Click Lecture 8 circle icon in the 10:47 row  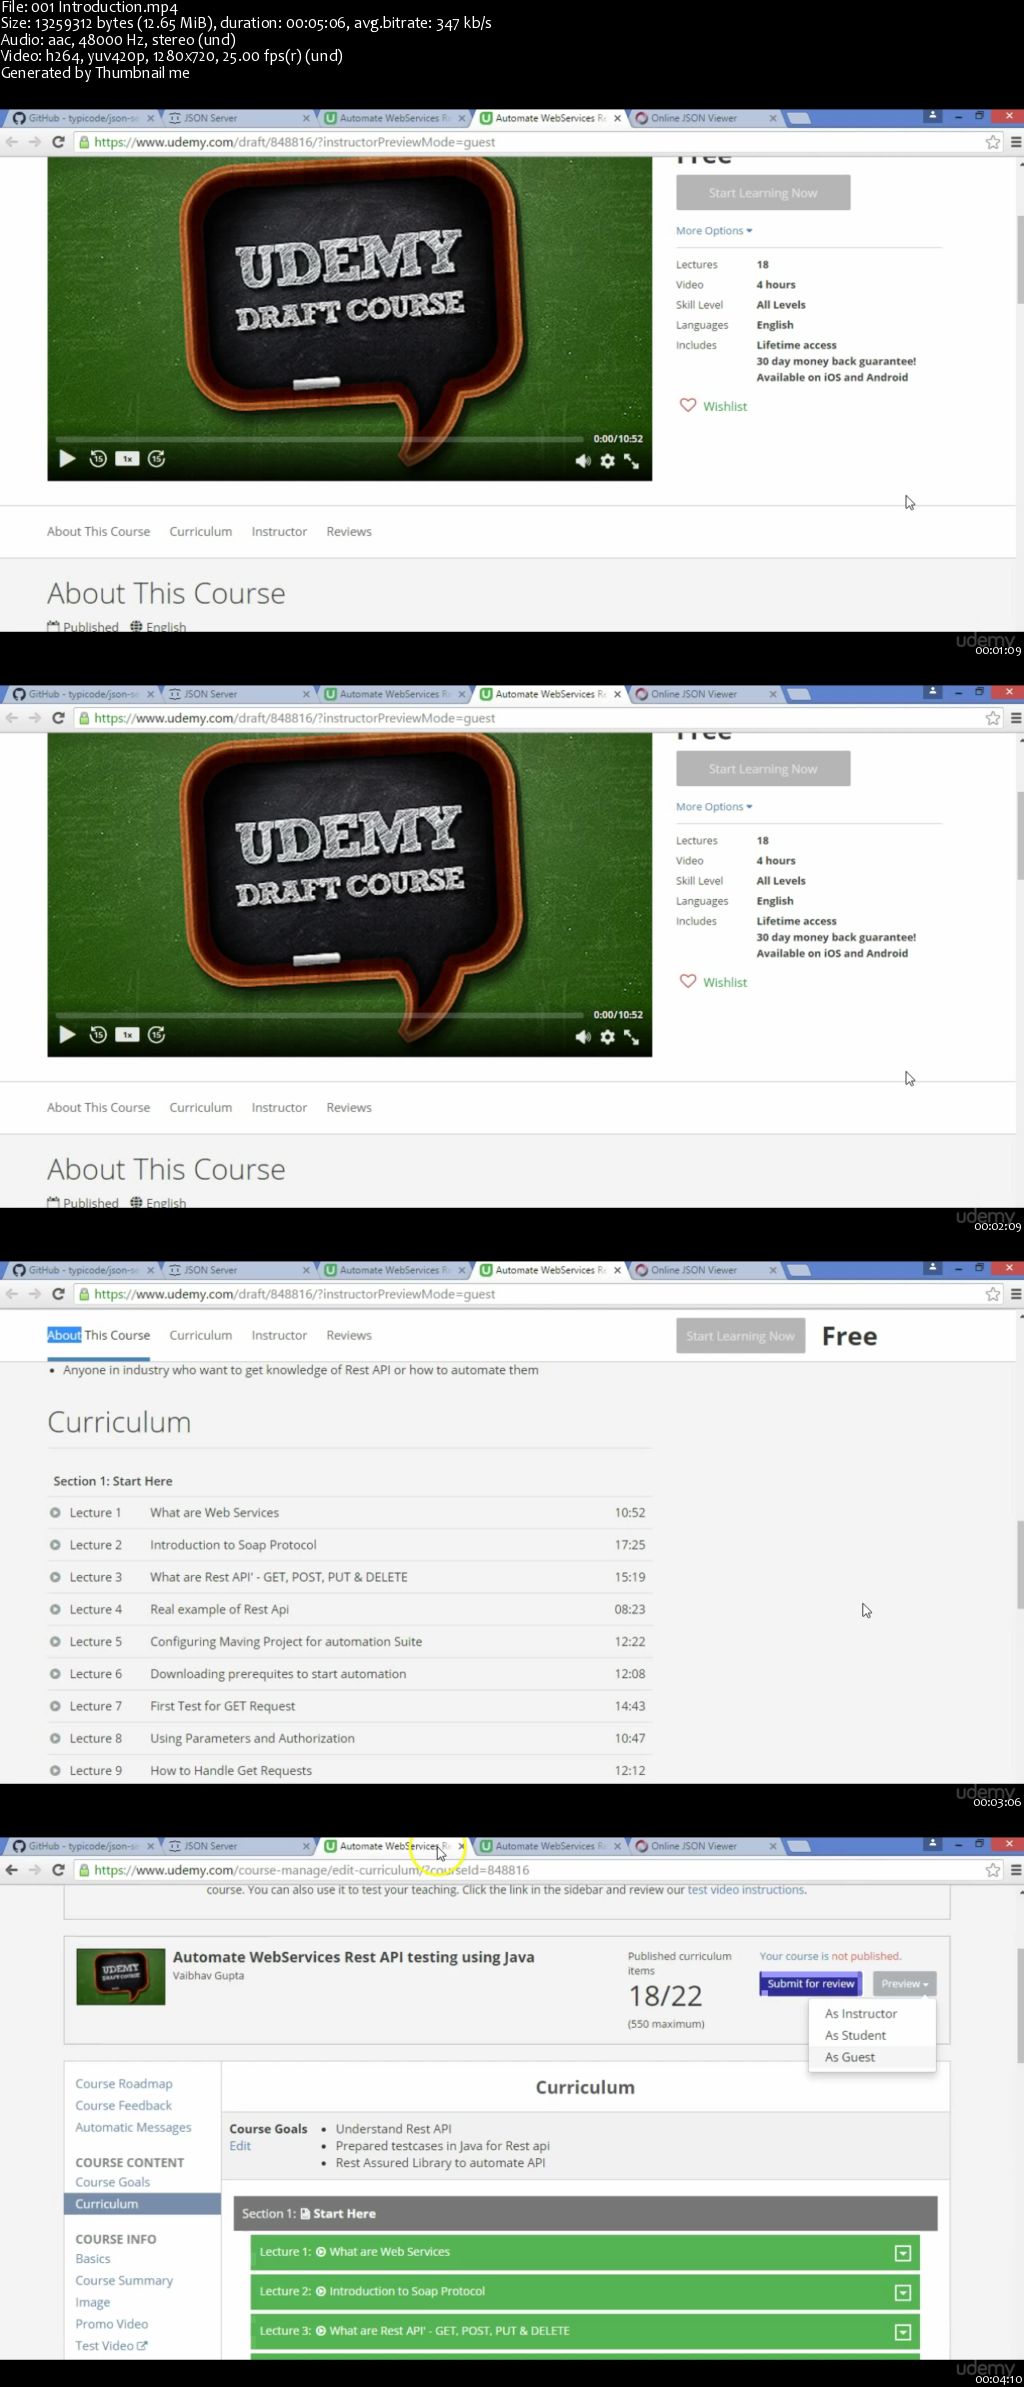(x=55, y=1738)
